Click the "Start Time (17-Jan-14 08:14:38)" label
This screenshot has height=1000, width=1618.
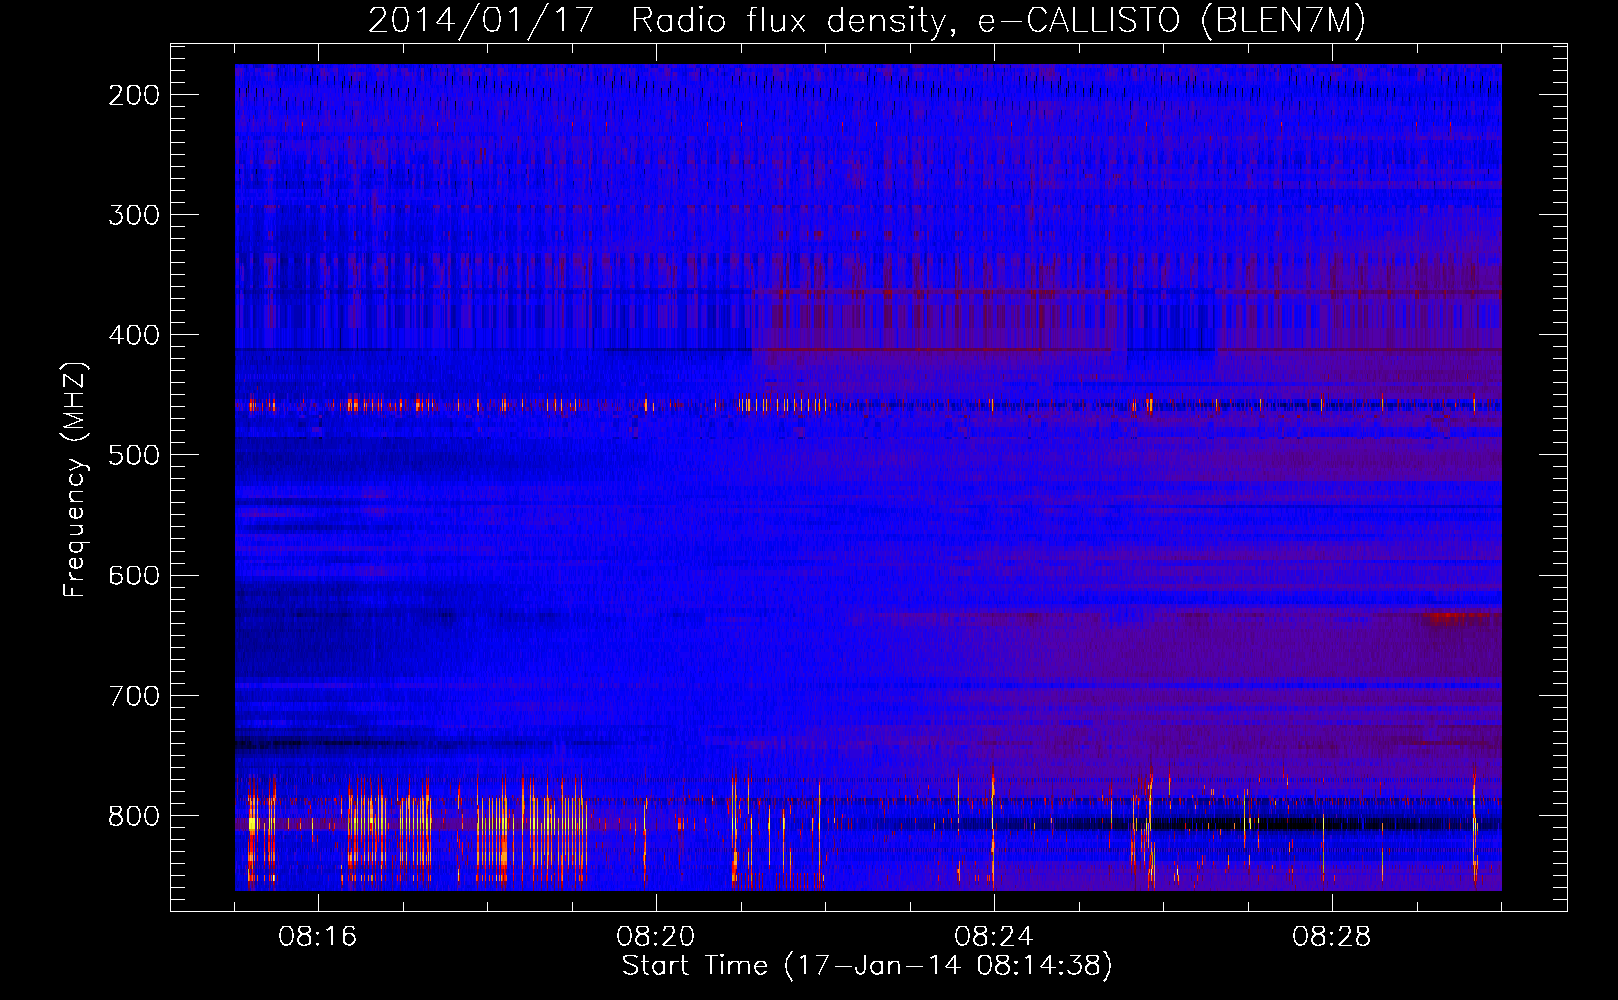(867, 966)
